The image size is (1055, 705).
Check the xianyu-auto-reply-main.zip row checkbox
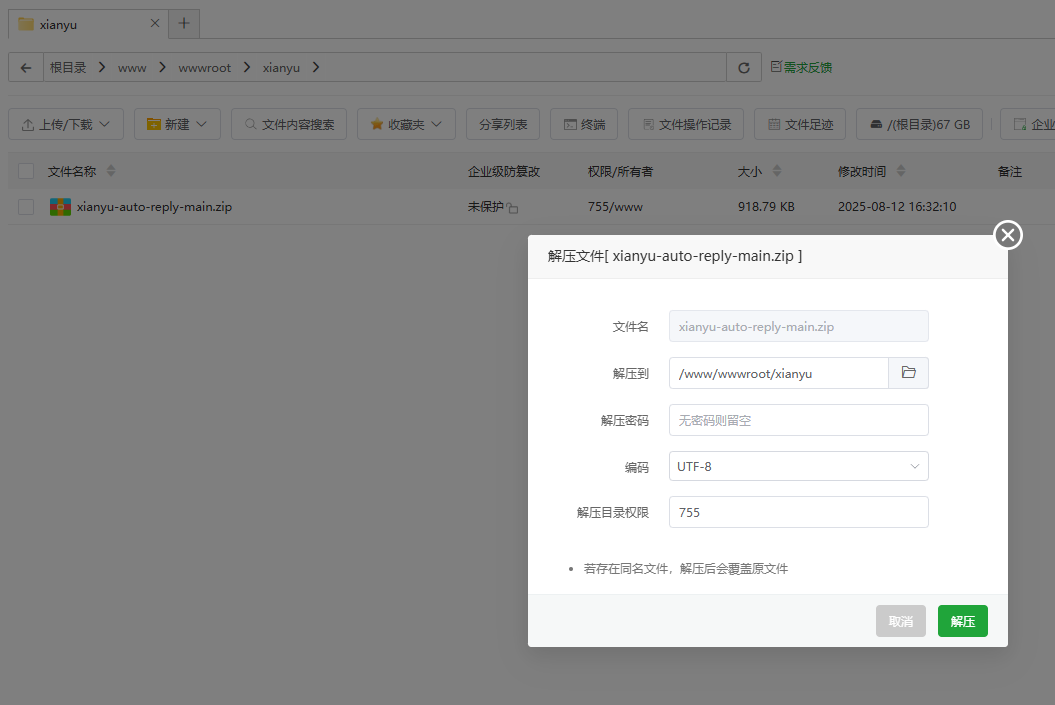(x=26, y=207)
